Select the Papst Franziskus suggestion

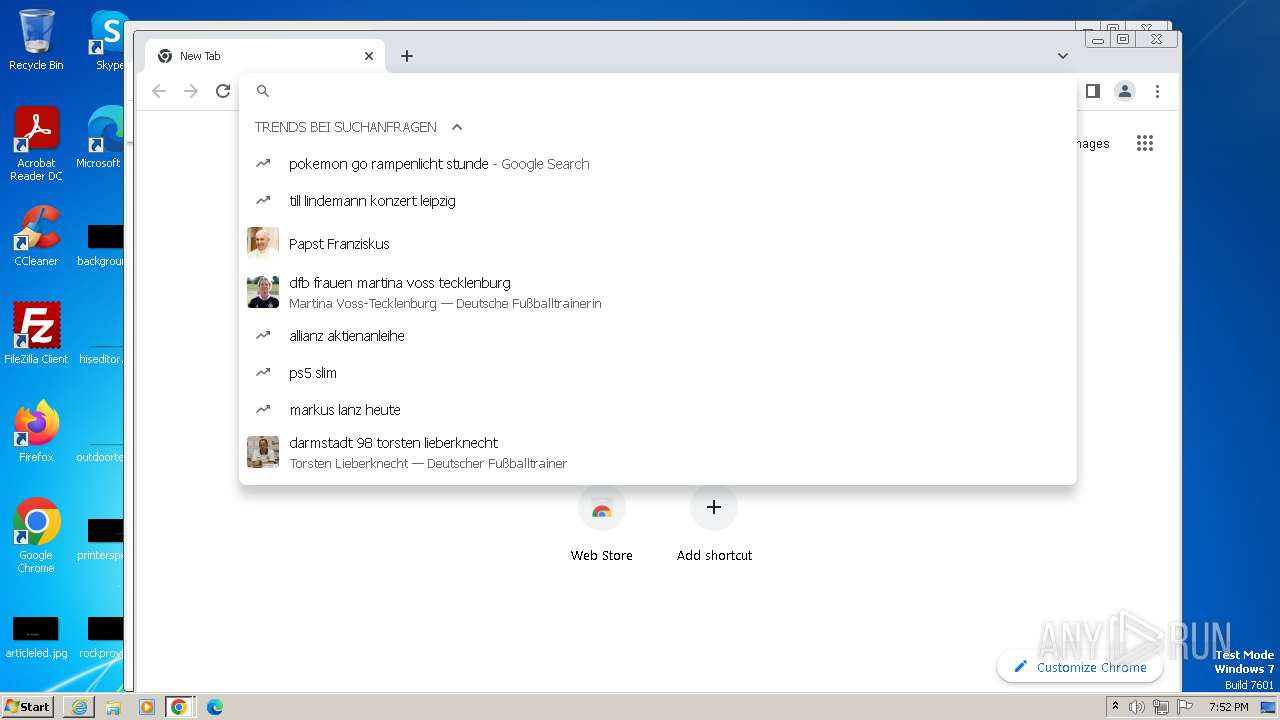pyautogui.click(x=658, y=244)
